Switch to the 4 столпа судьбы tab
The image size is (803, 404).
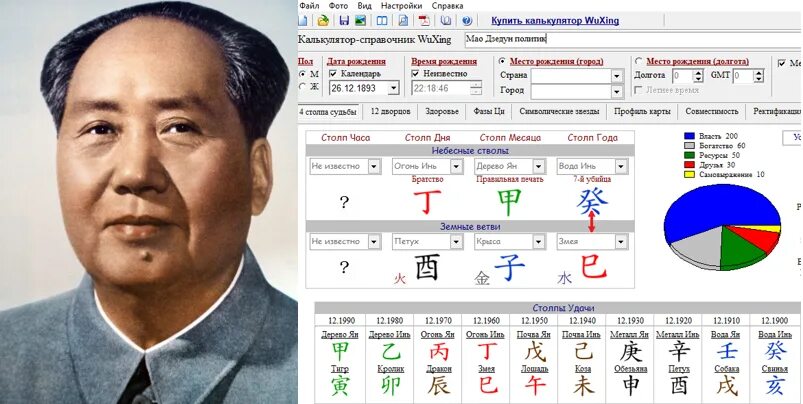coord(328,111)
